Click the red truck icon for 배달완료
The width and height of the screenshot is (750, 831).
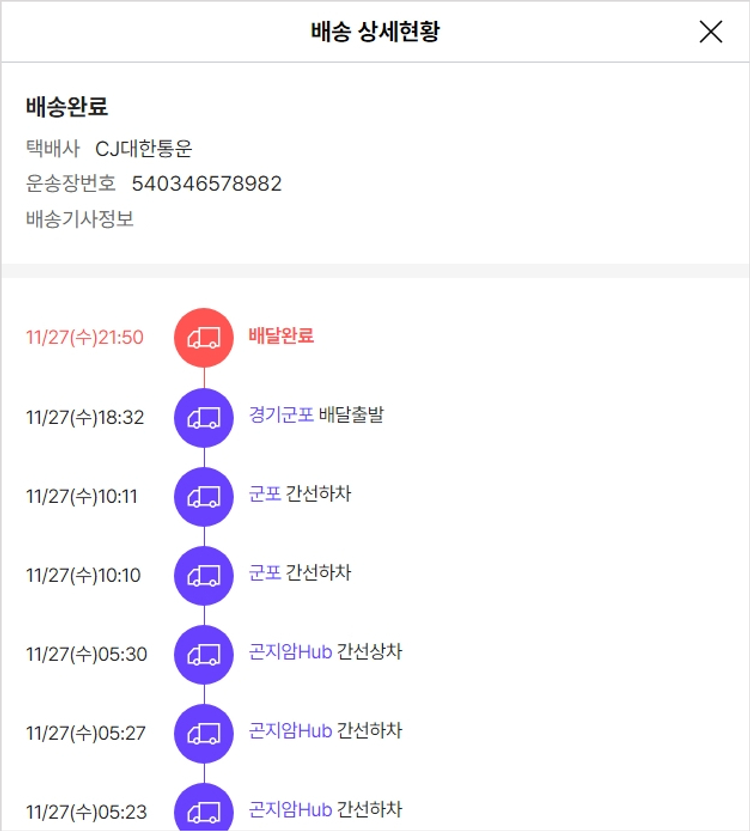204,337
